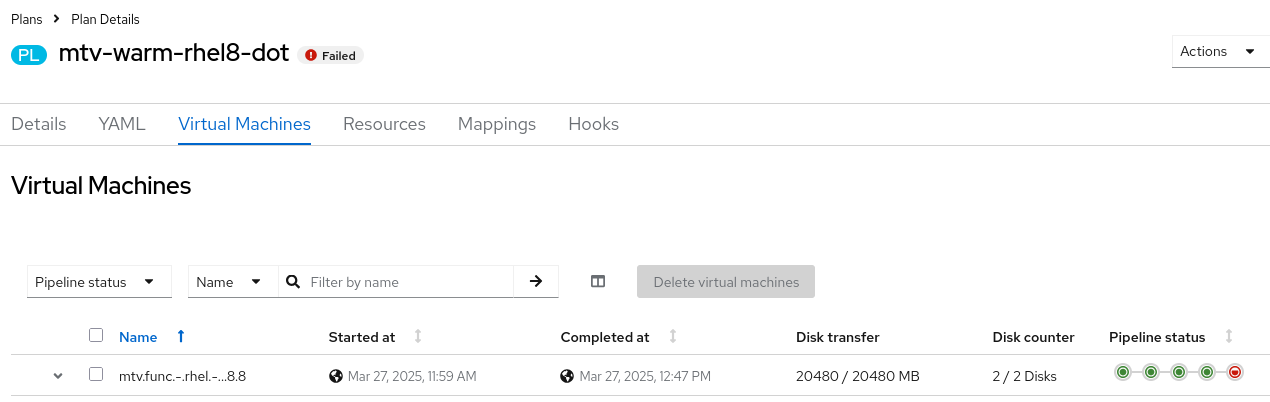Image resolution: width=1270 pixels, height=402 pixels.
Task: Select the mtv.func rhel VM row checkbox
Action: [96, 374]
